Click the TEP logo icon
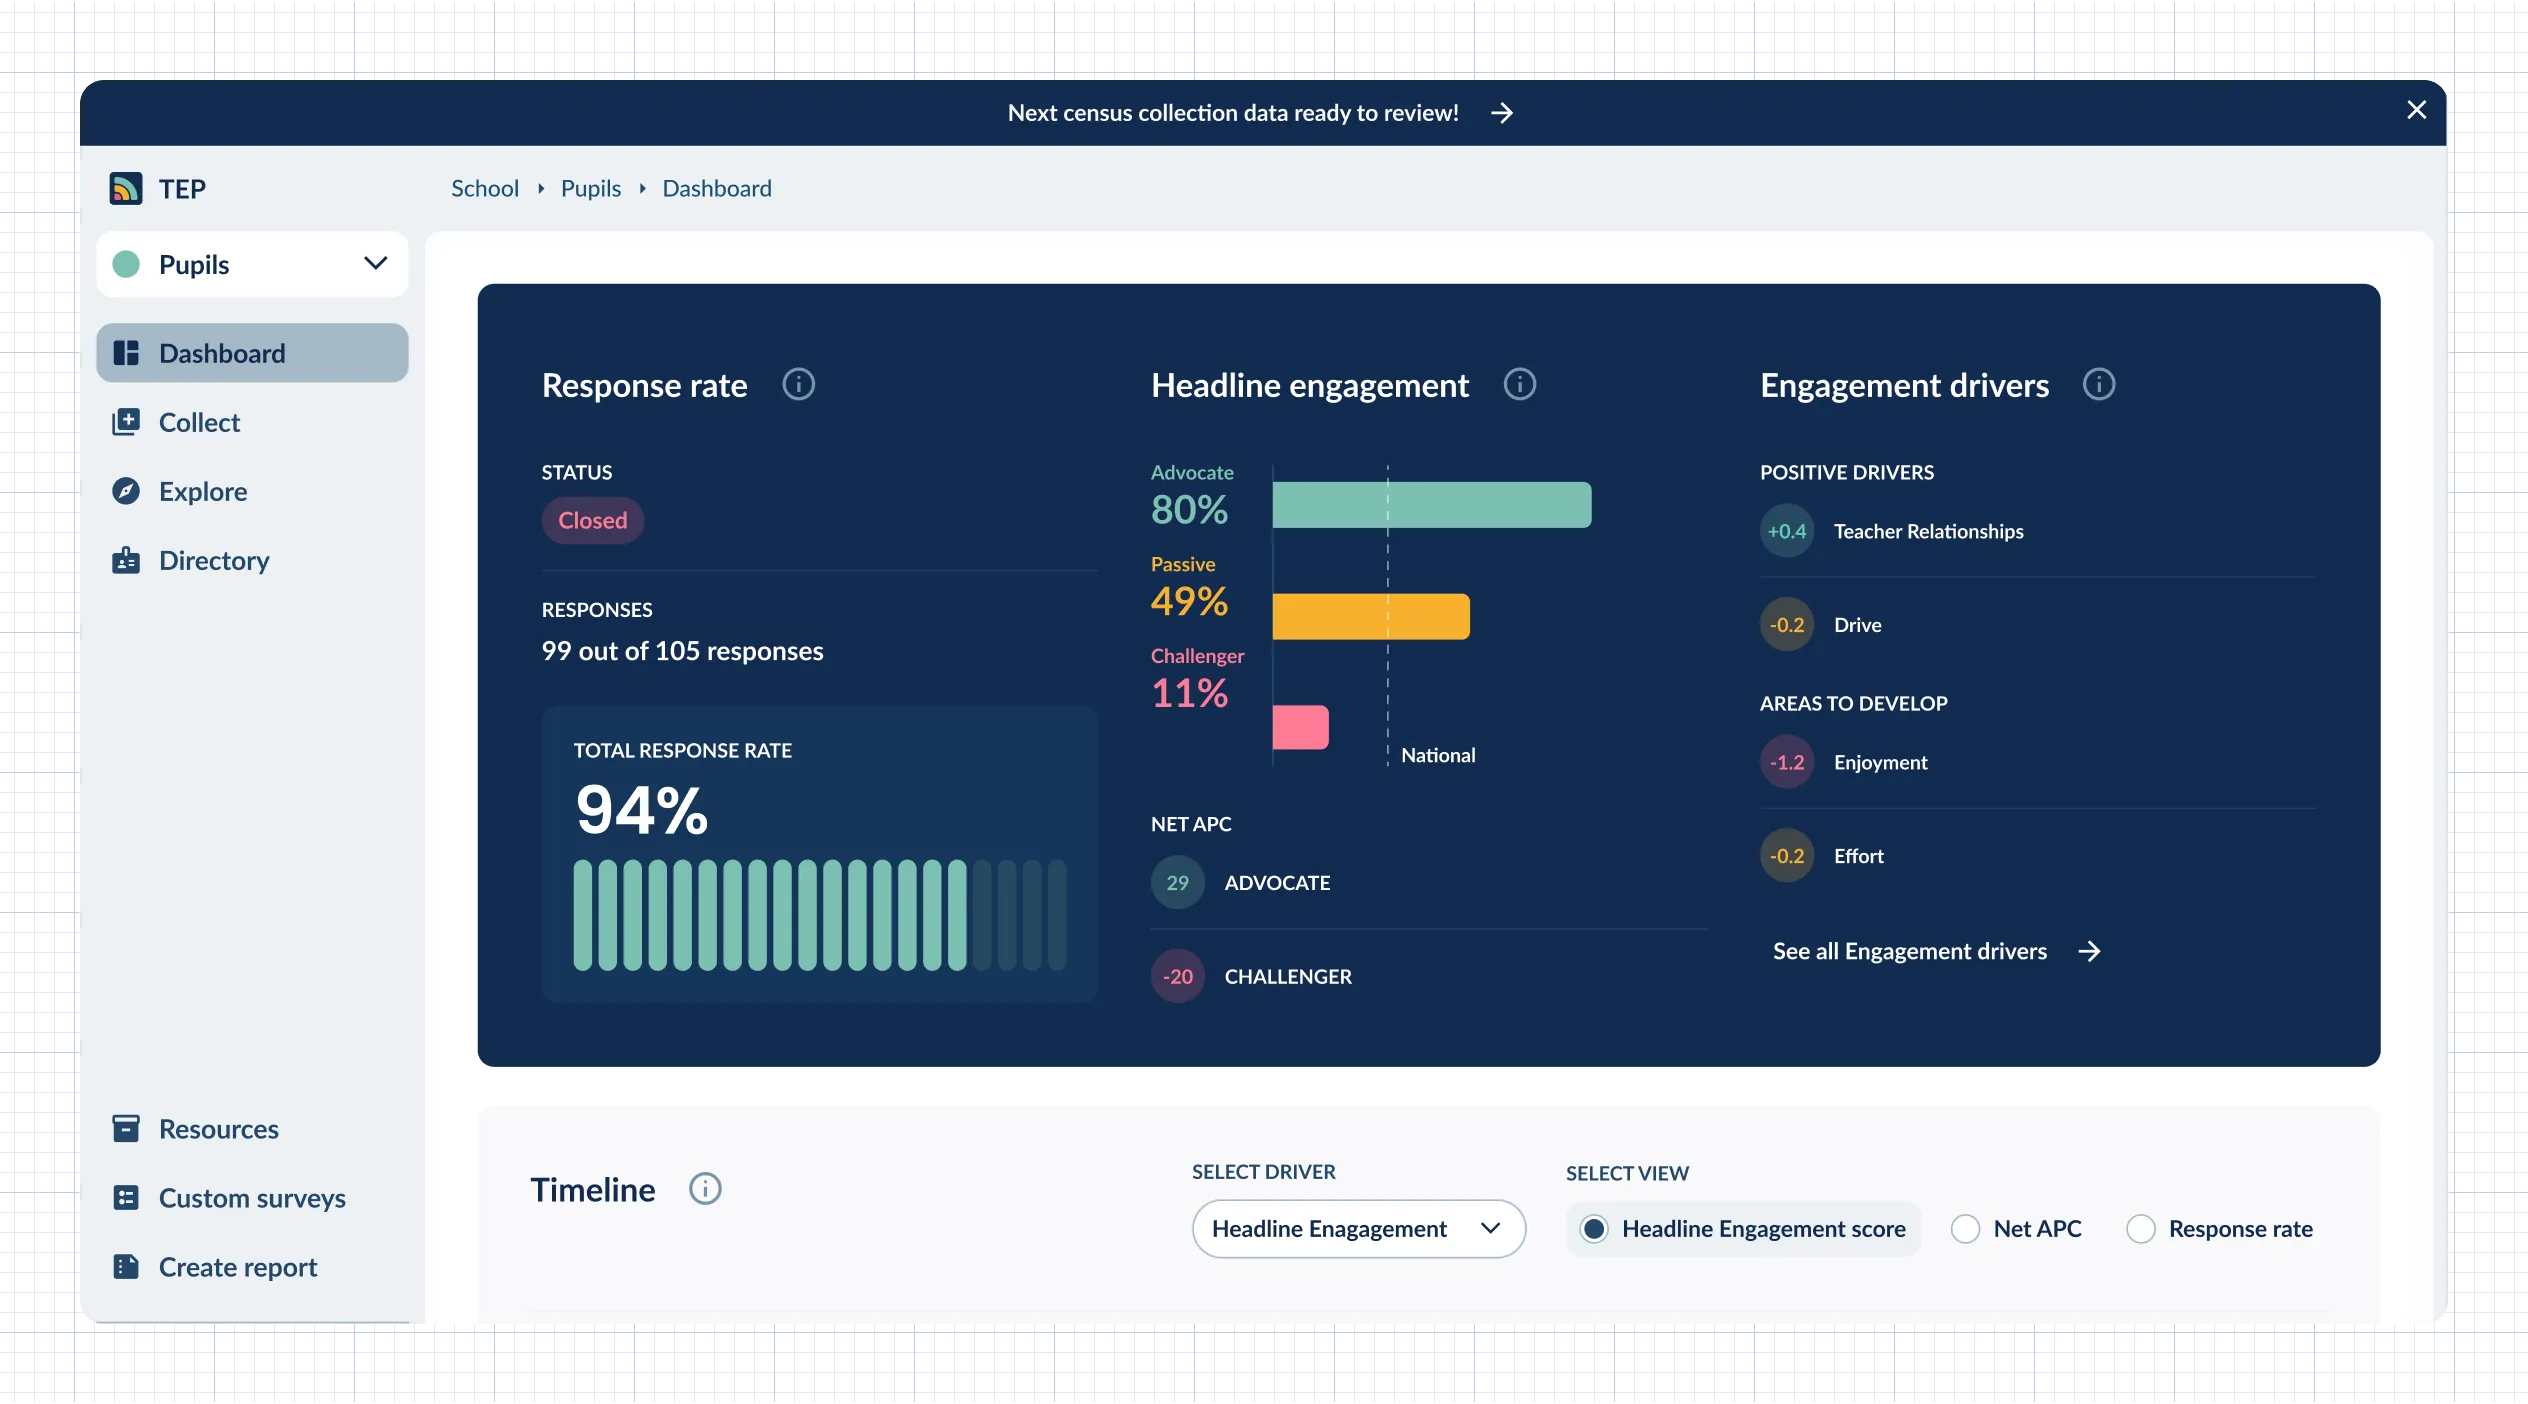The width and height of the screenshot is (2528, 1404). [x=126, y=188]
